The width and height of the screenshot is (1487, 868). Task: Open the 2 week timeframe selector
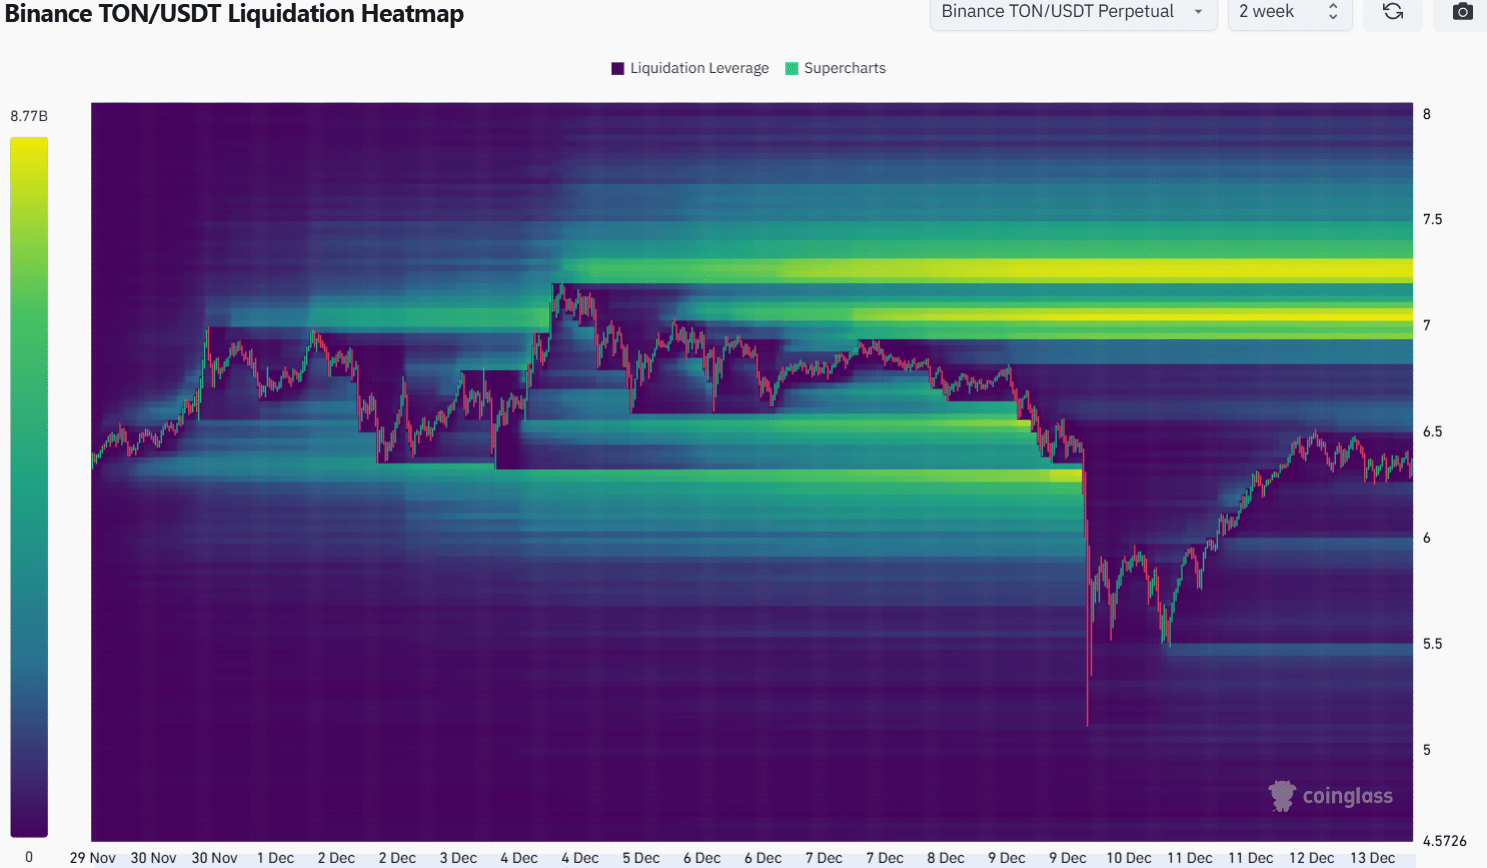tap(1290, 12)
